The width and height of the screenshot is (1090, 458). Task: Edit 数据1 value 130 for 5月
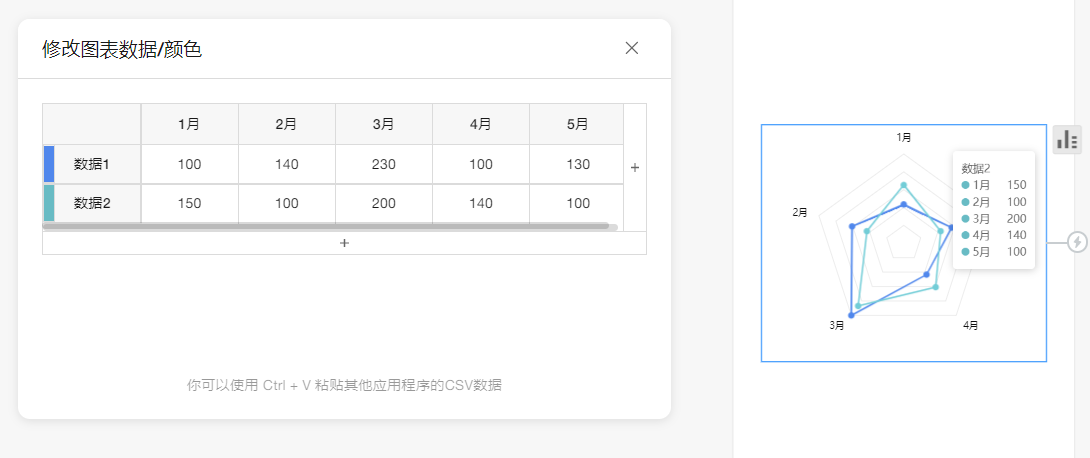[x=577, y=164]
